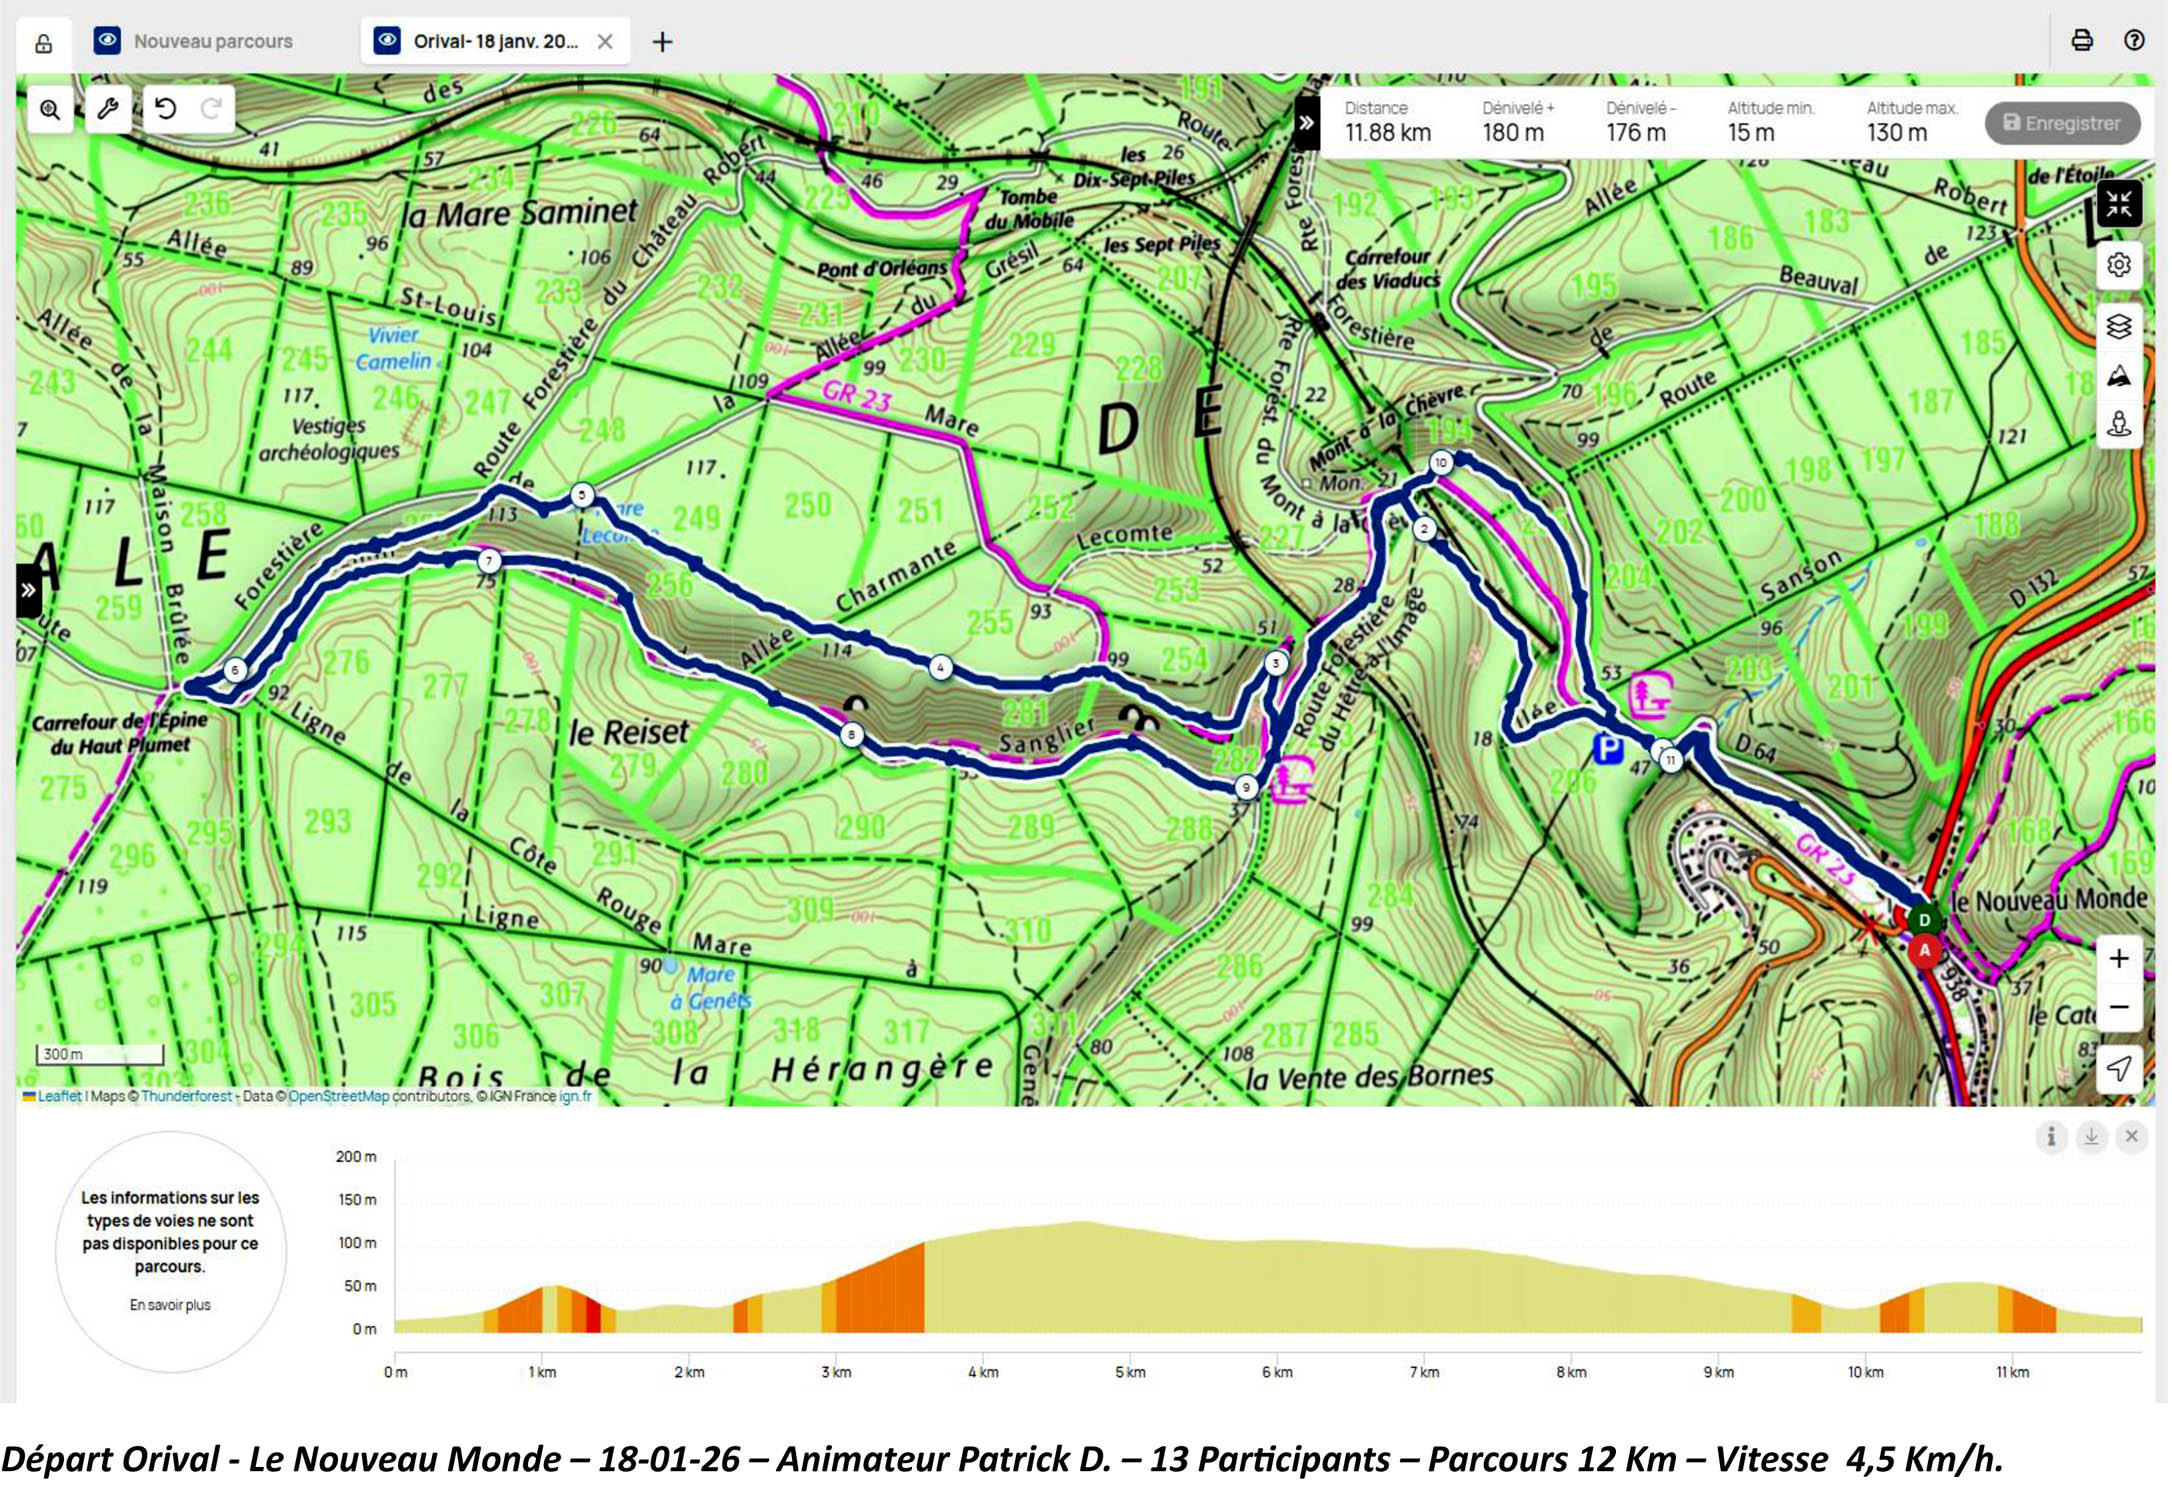The image size is (2172, 1491).
Task: Toggle visibility eye of Nouveau parcours
Action: 107,41
